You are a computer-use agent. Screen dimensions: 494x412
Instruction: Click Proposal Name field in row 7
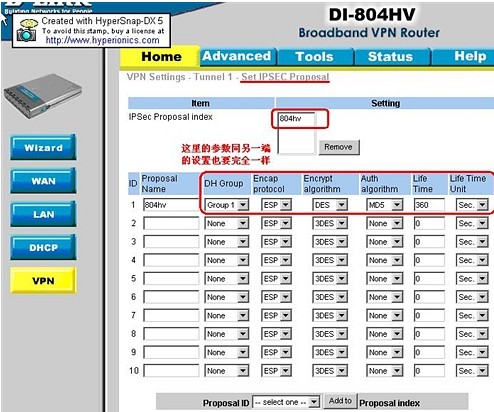click(171, 315)
